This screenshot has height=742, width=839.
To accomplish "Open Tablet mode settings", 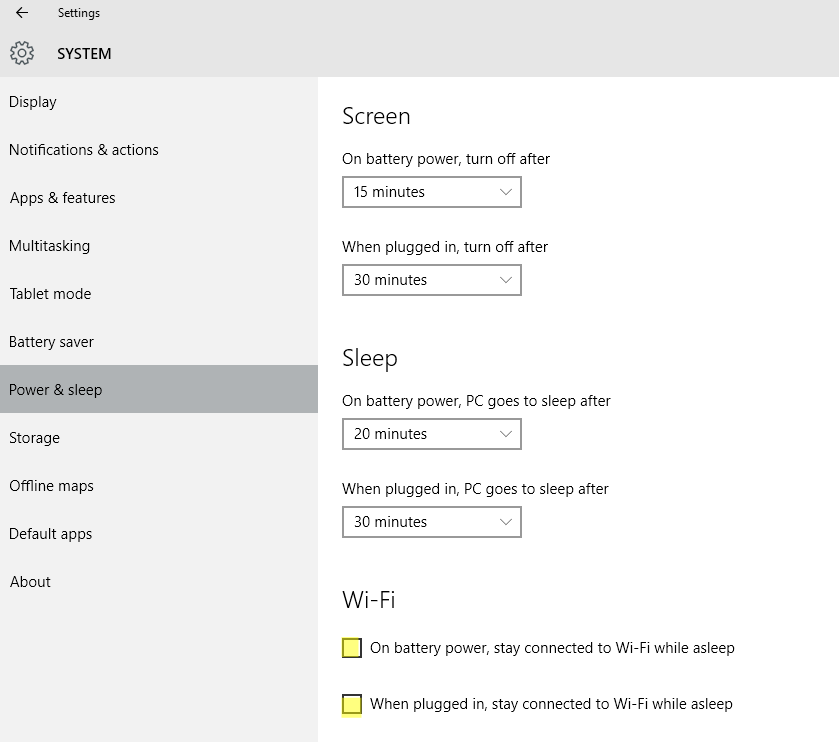I will click(x=159, y=294).
